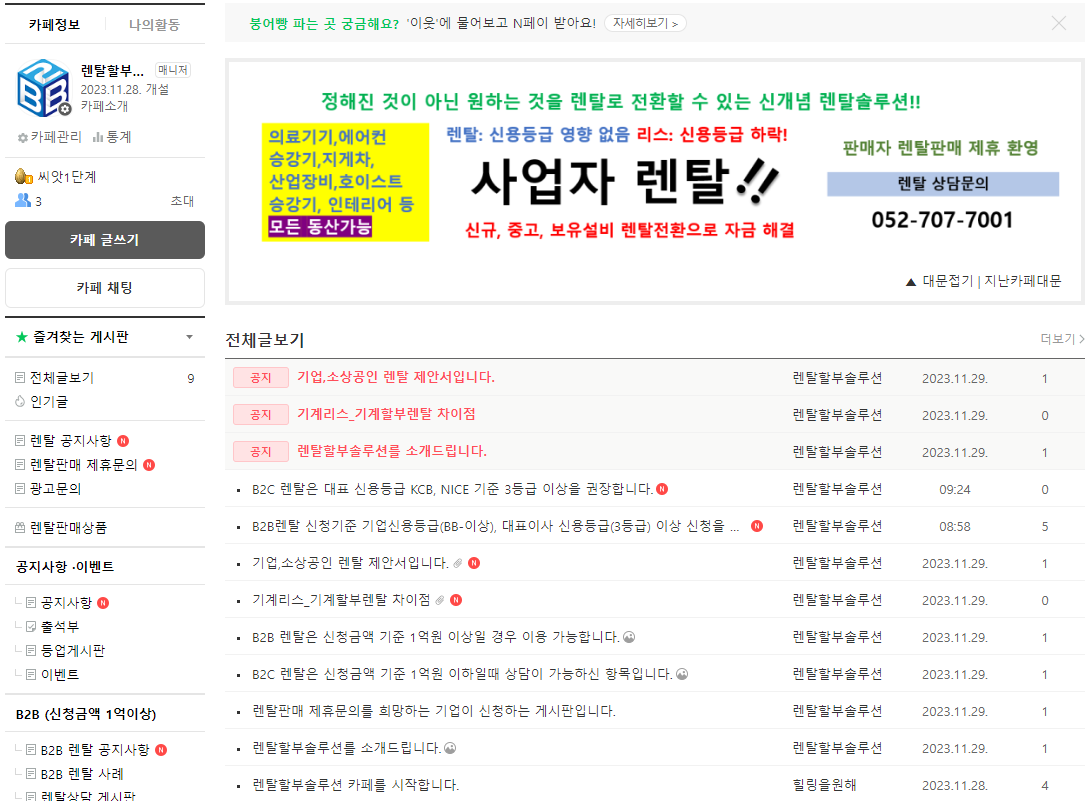
Task: Click the 렌탈 상담문의 banner box
Action: 943,184
